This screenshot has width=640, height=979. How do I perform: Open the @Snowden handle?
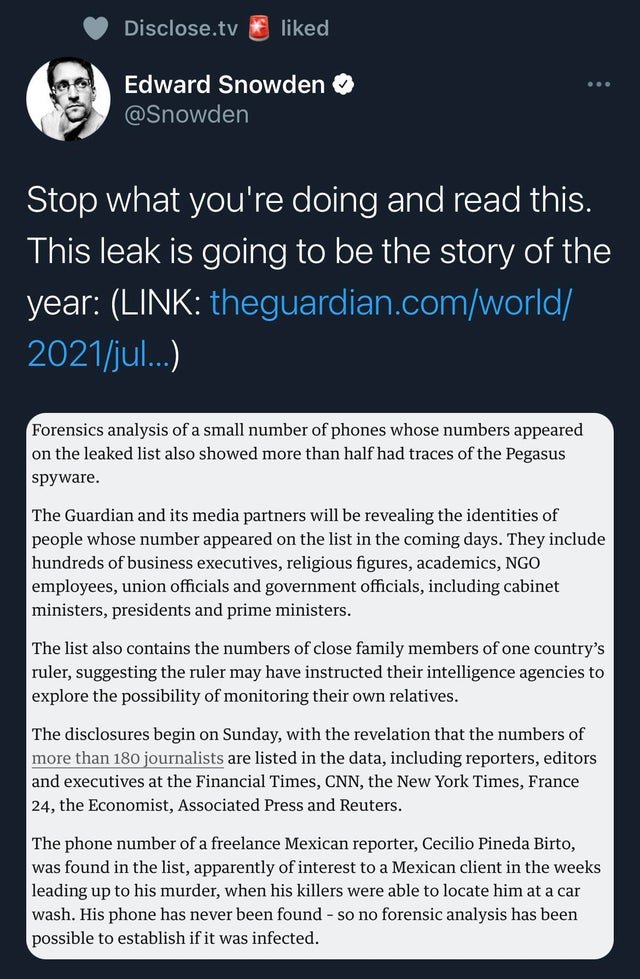(187, 115)
